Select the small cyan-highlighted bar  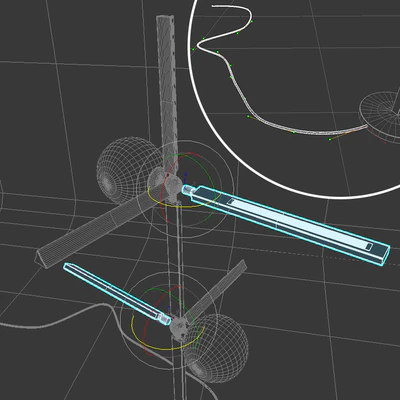(x=117, y=294)
